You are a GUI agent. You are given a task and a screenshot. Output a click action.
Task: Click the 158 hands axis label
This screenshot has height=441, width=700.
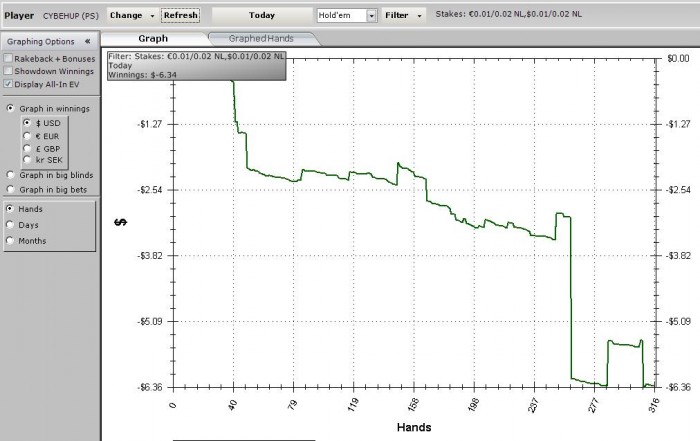coord(413,404)
